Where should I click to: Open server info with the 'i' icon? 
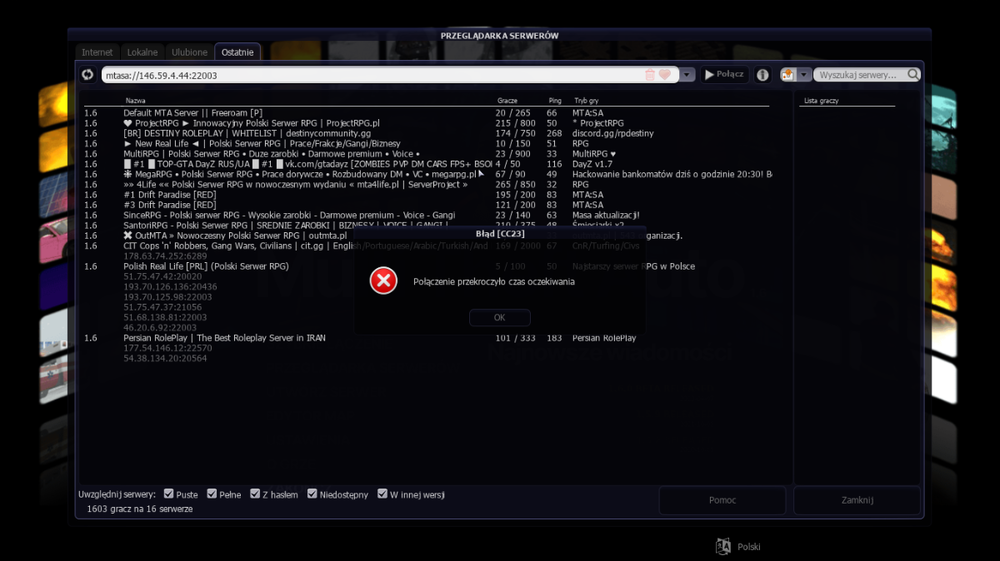pyautogui.click(x=763, y=75)
